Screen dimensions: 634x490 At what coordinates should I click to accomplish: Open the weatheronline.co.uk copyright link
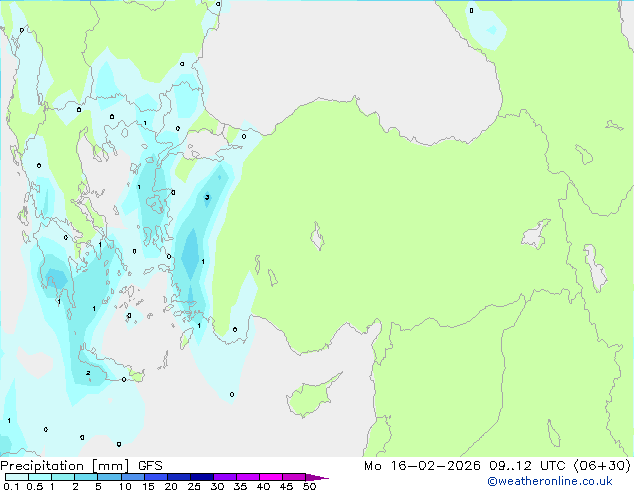tap(549, 481)
